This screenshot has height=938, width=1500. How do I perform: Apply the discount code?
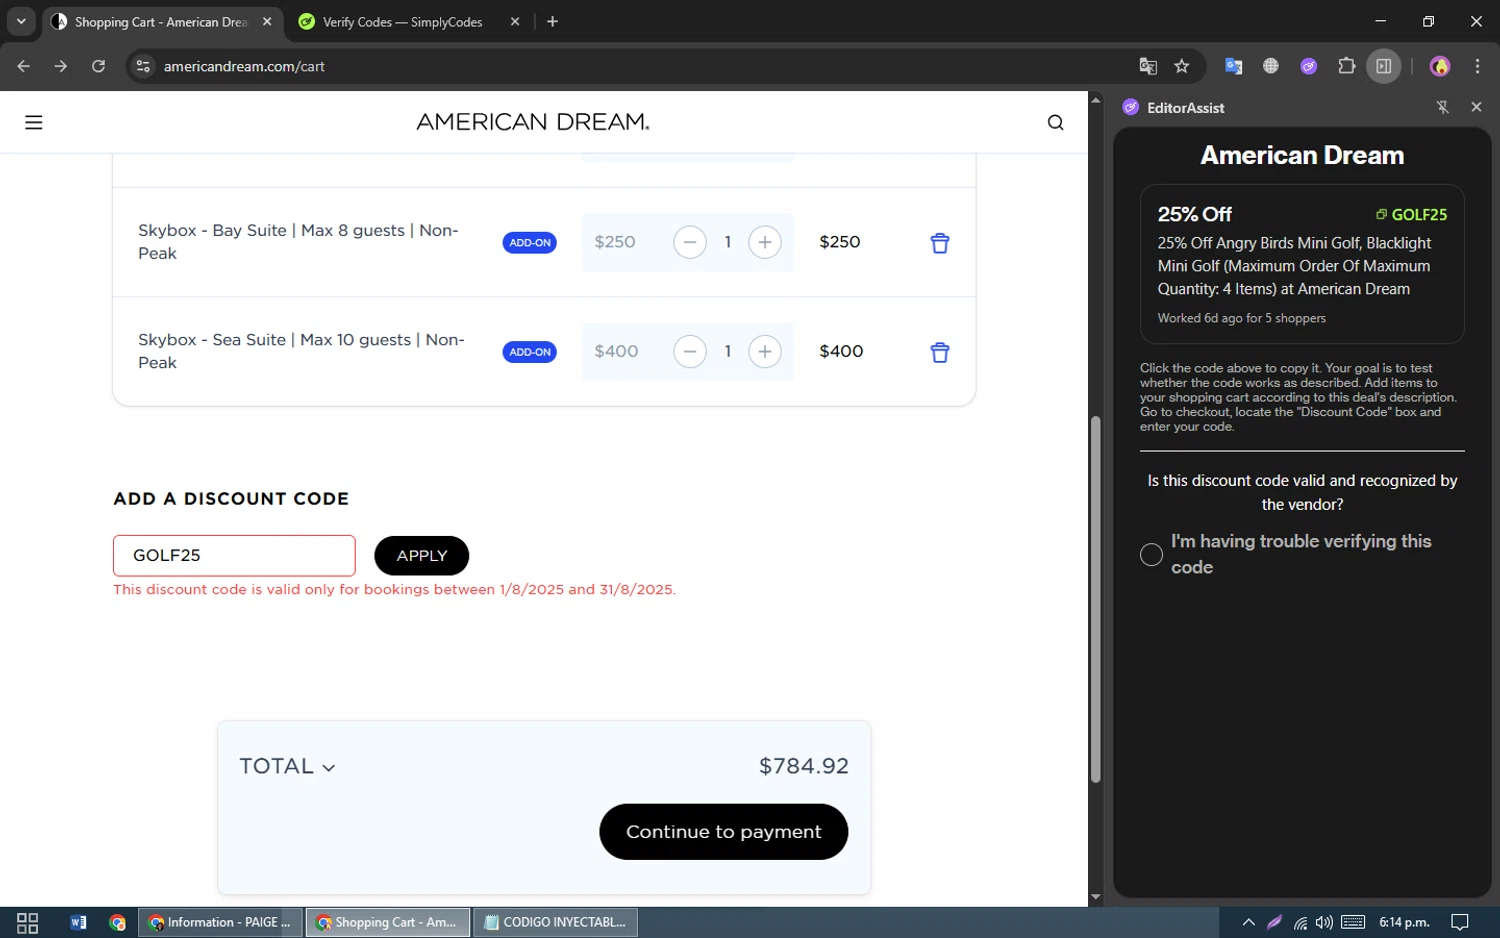coord(421,555)
